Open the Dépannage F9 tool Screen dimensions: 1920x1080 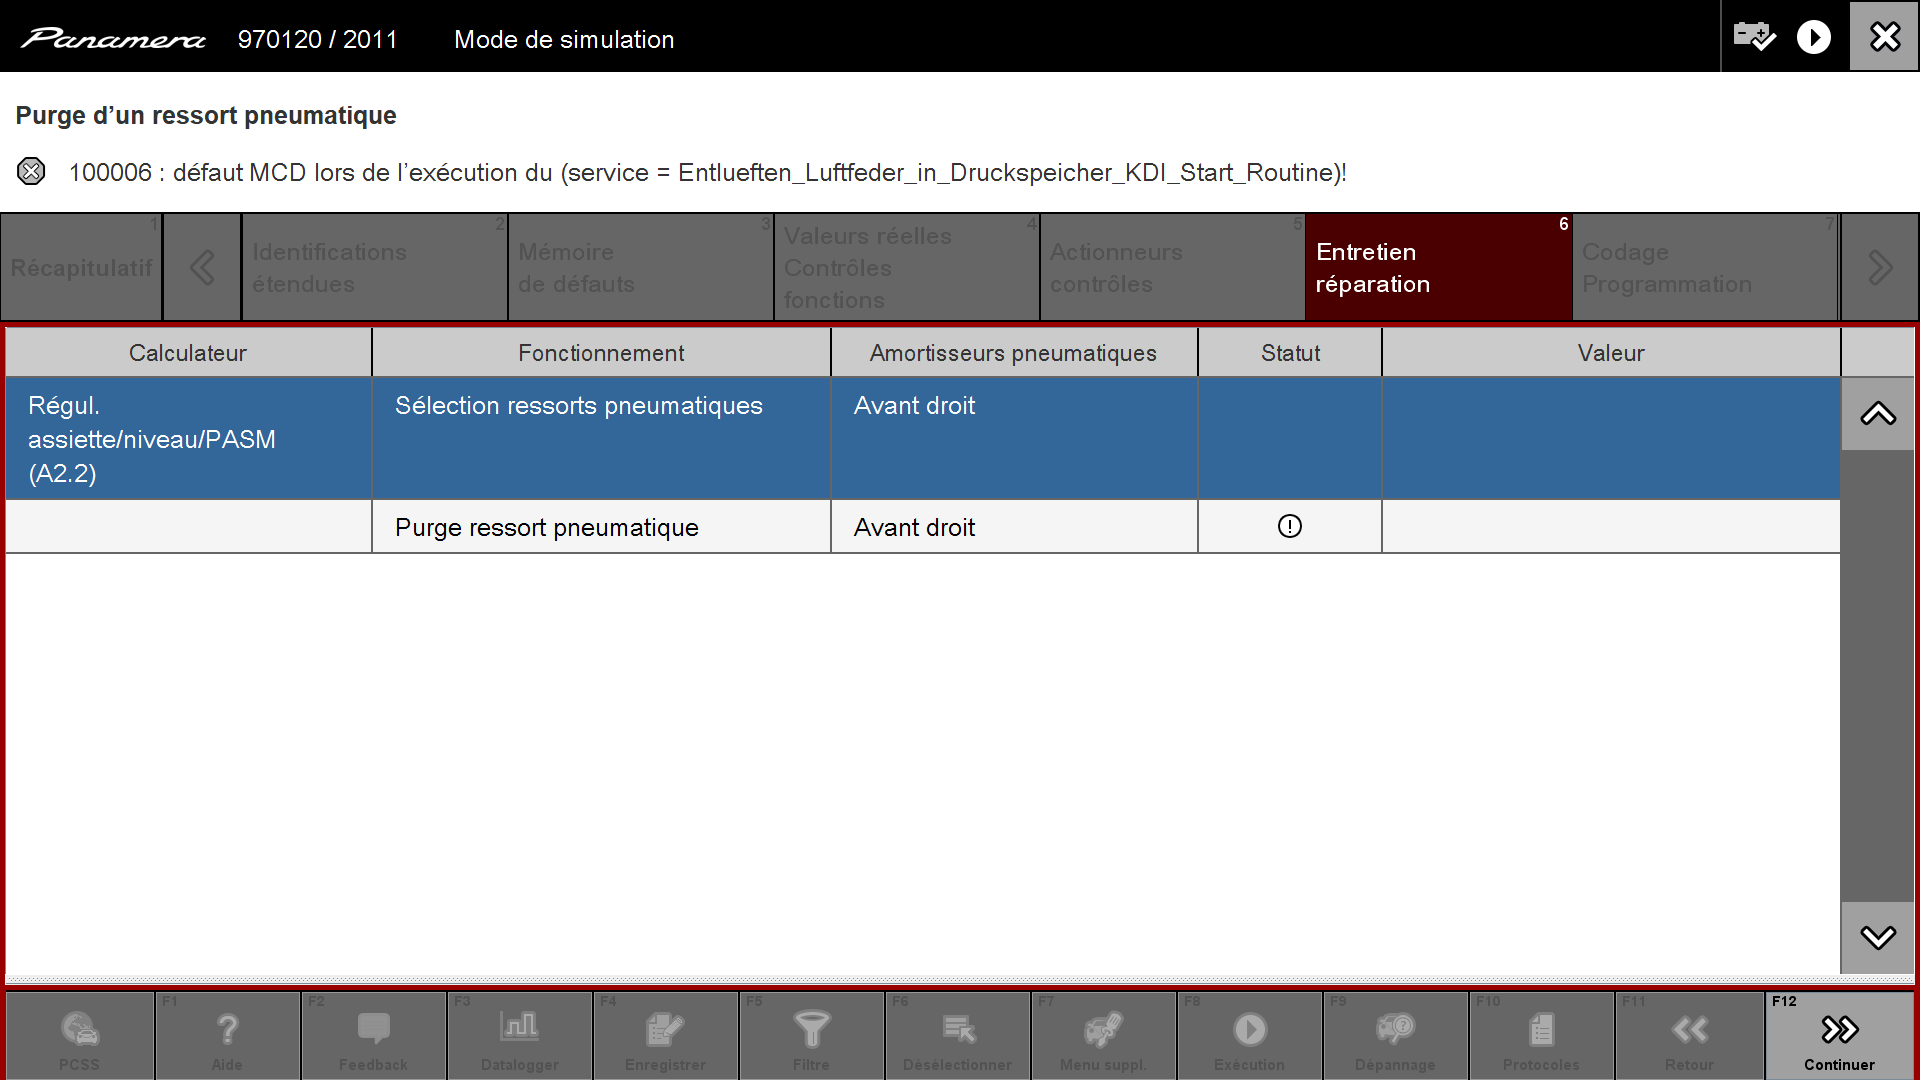click(1396, 1035)
